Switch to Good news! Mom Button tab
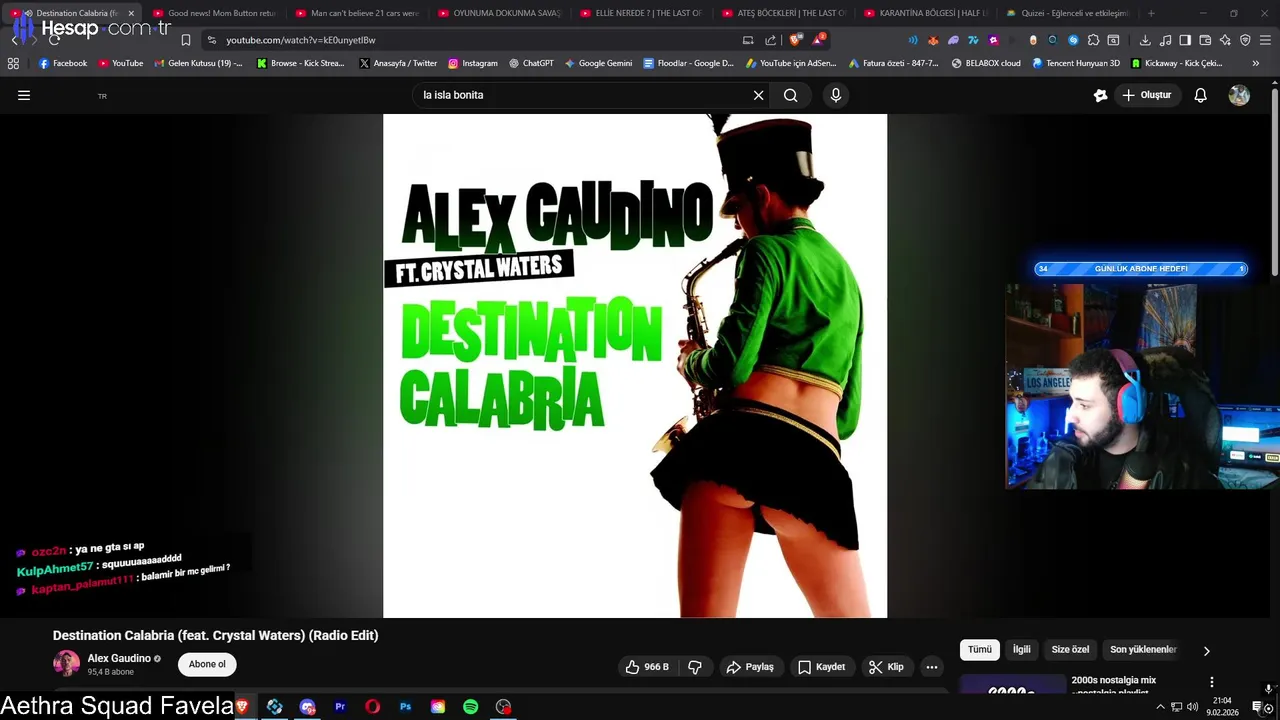The image size is (1280, 720). click(214, 13)
